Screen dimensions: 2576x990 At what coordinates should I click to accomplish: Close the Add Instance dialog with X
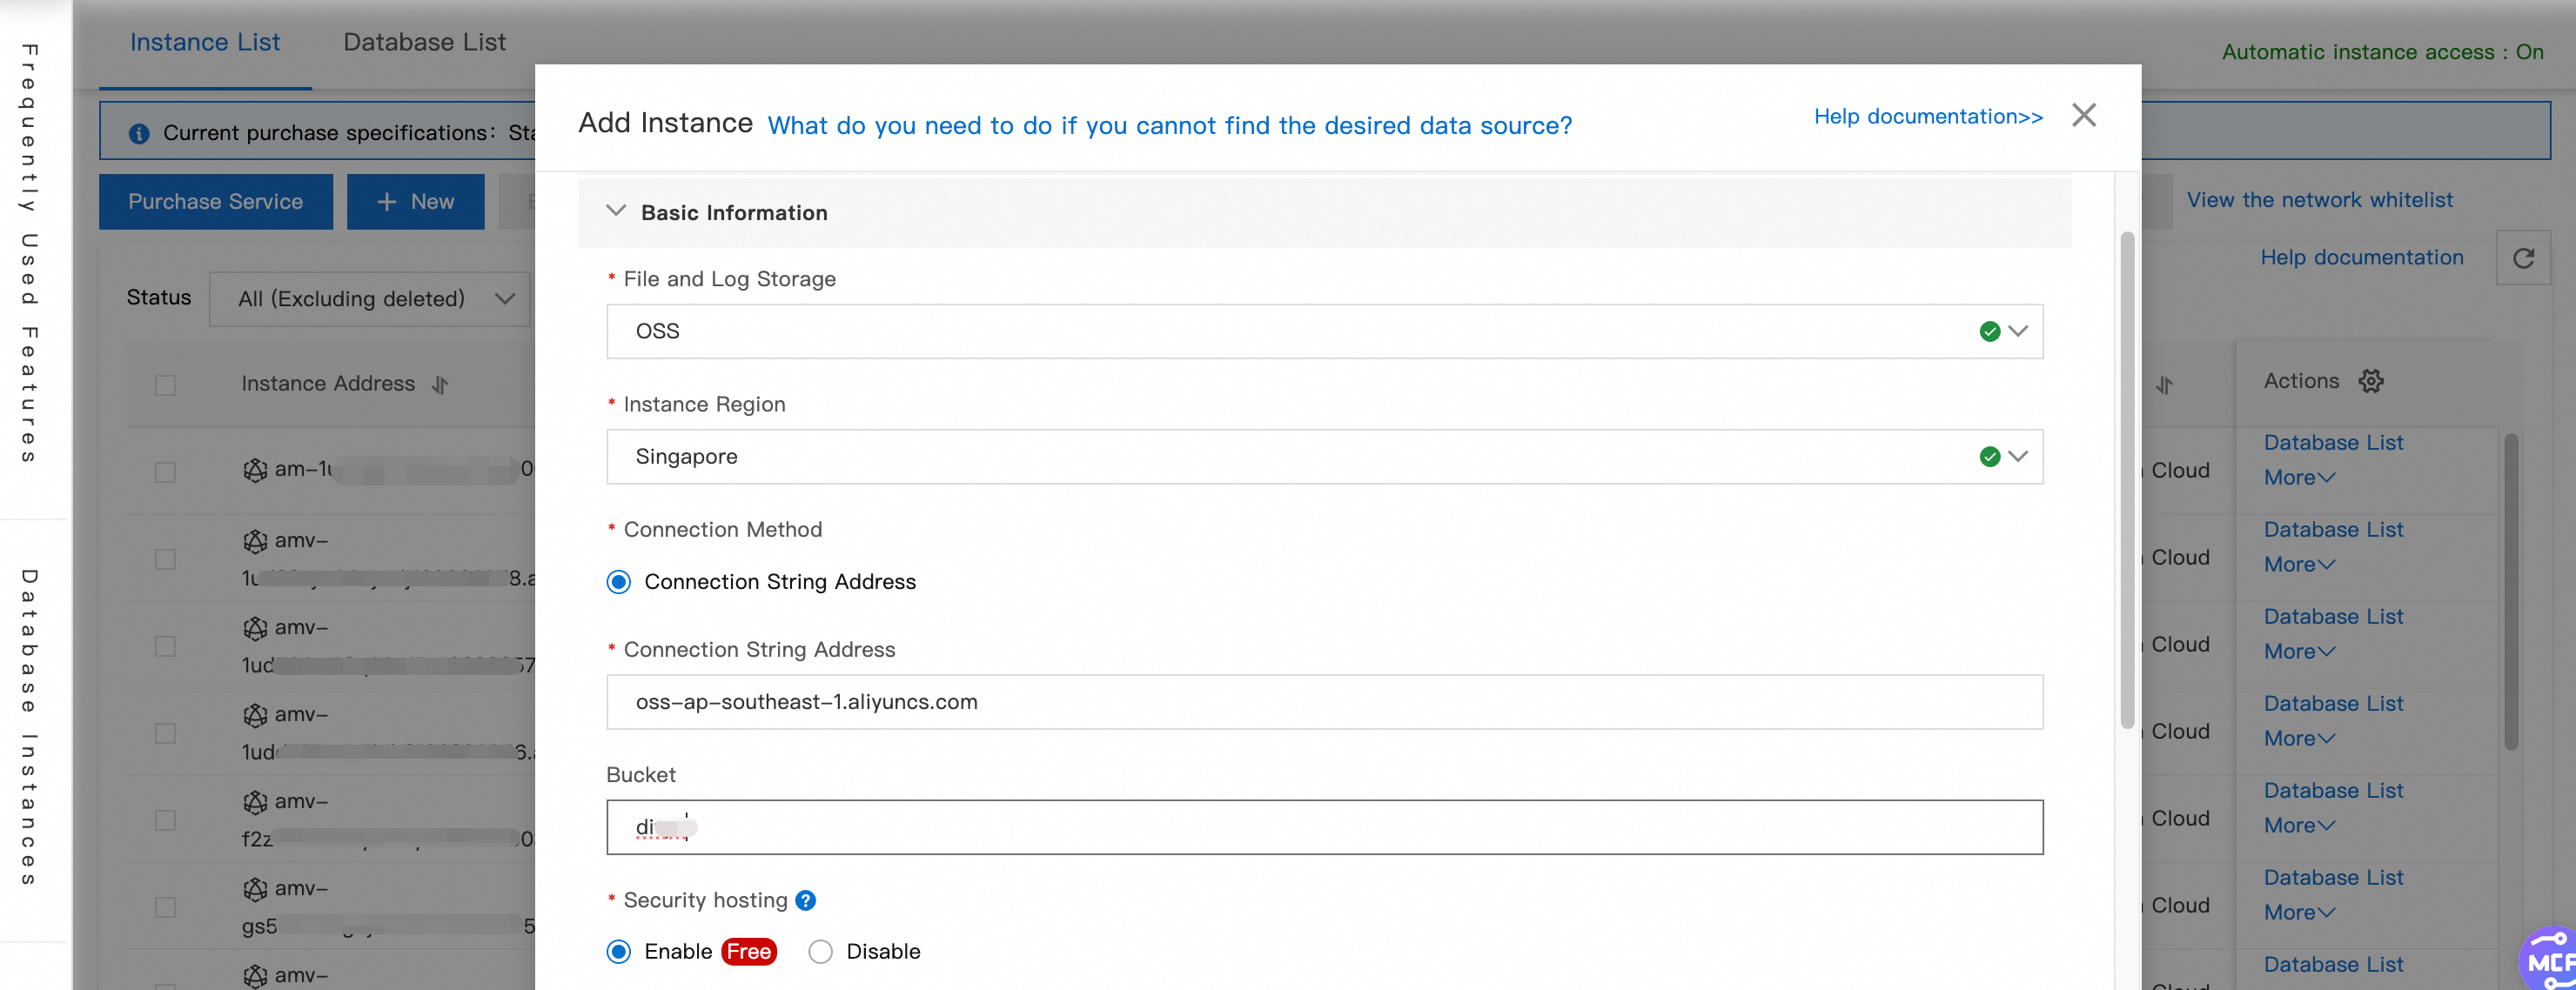2084,115
